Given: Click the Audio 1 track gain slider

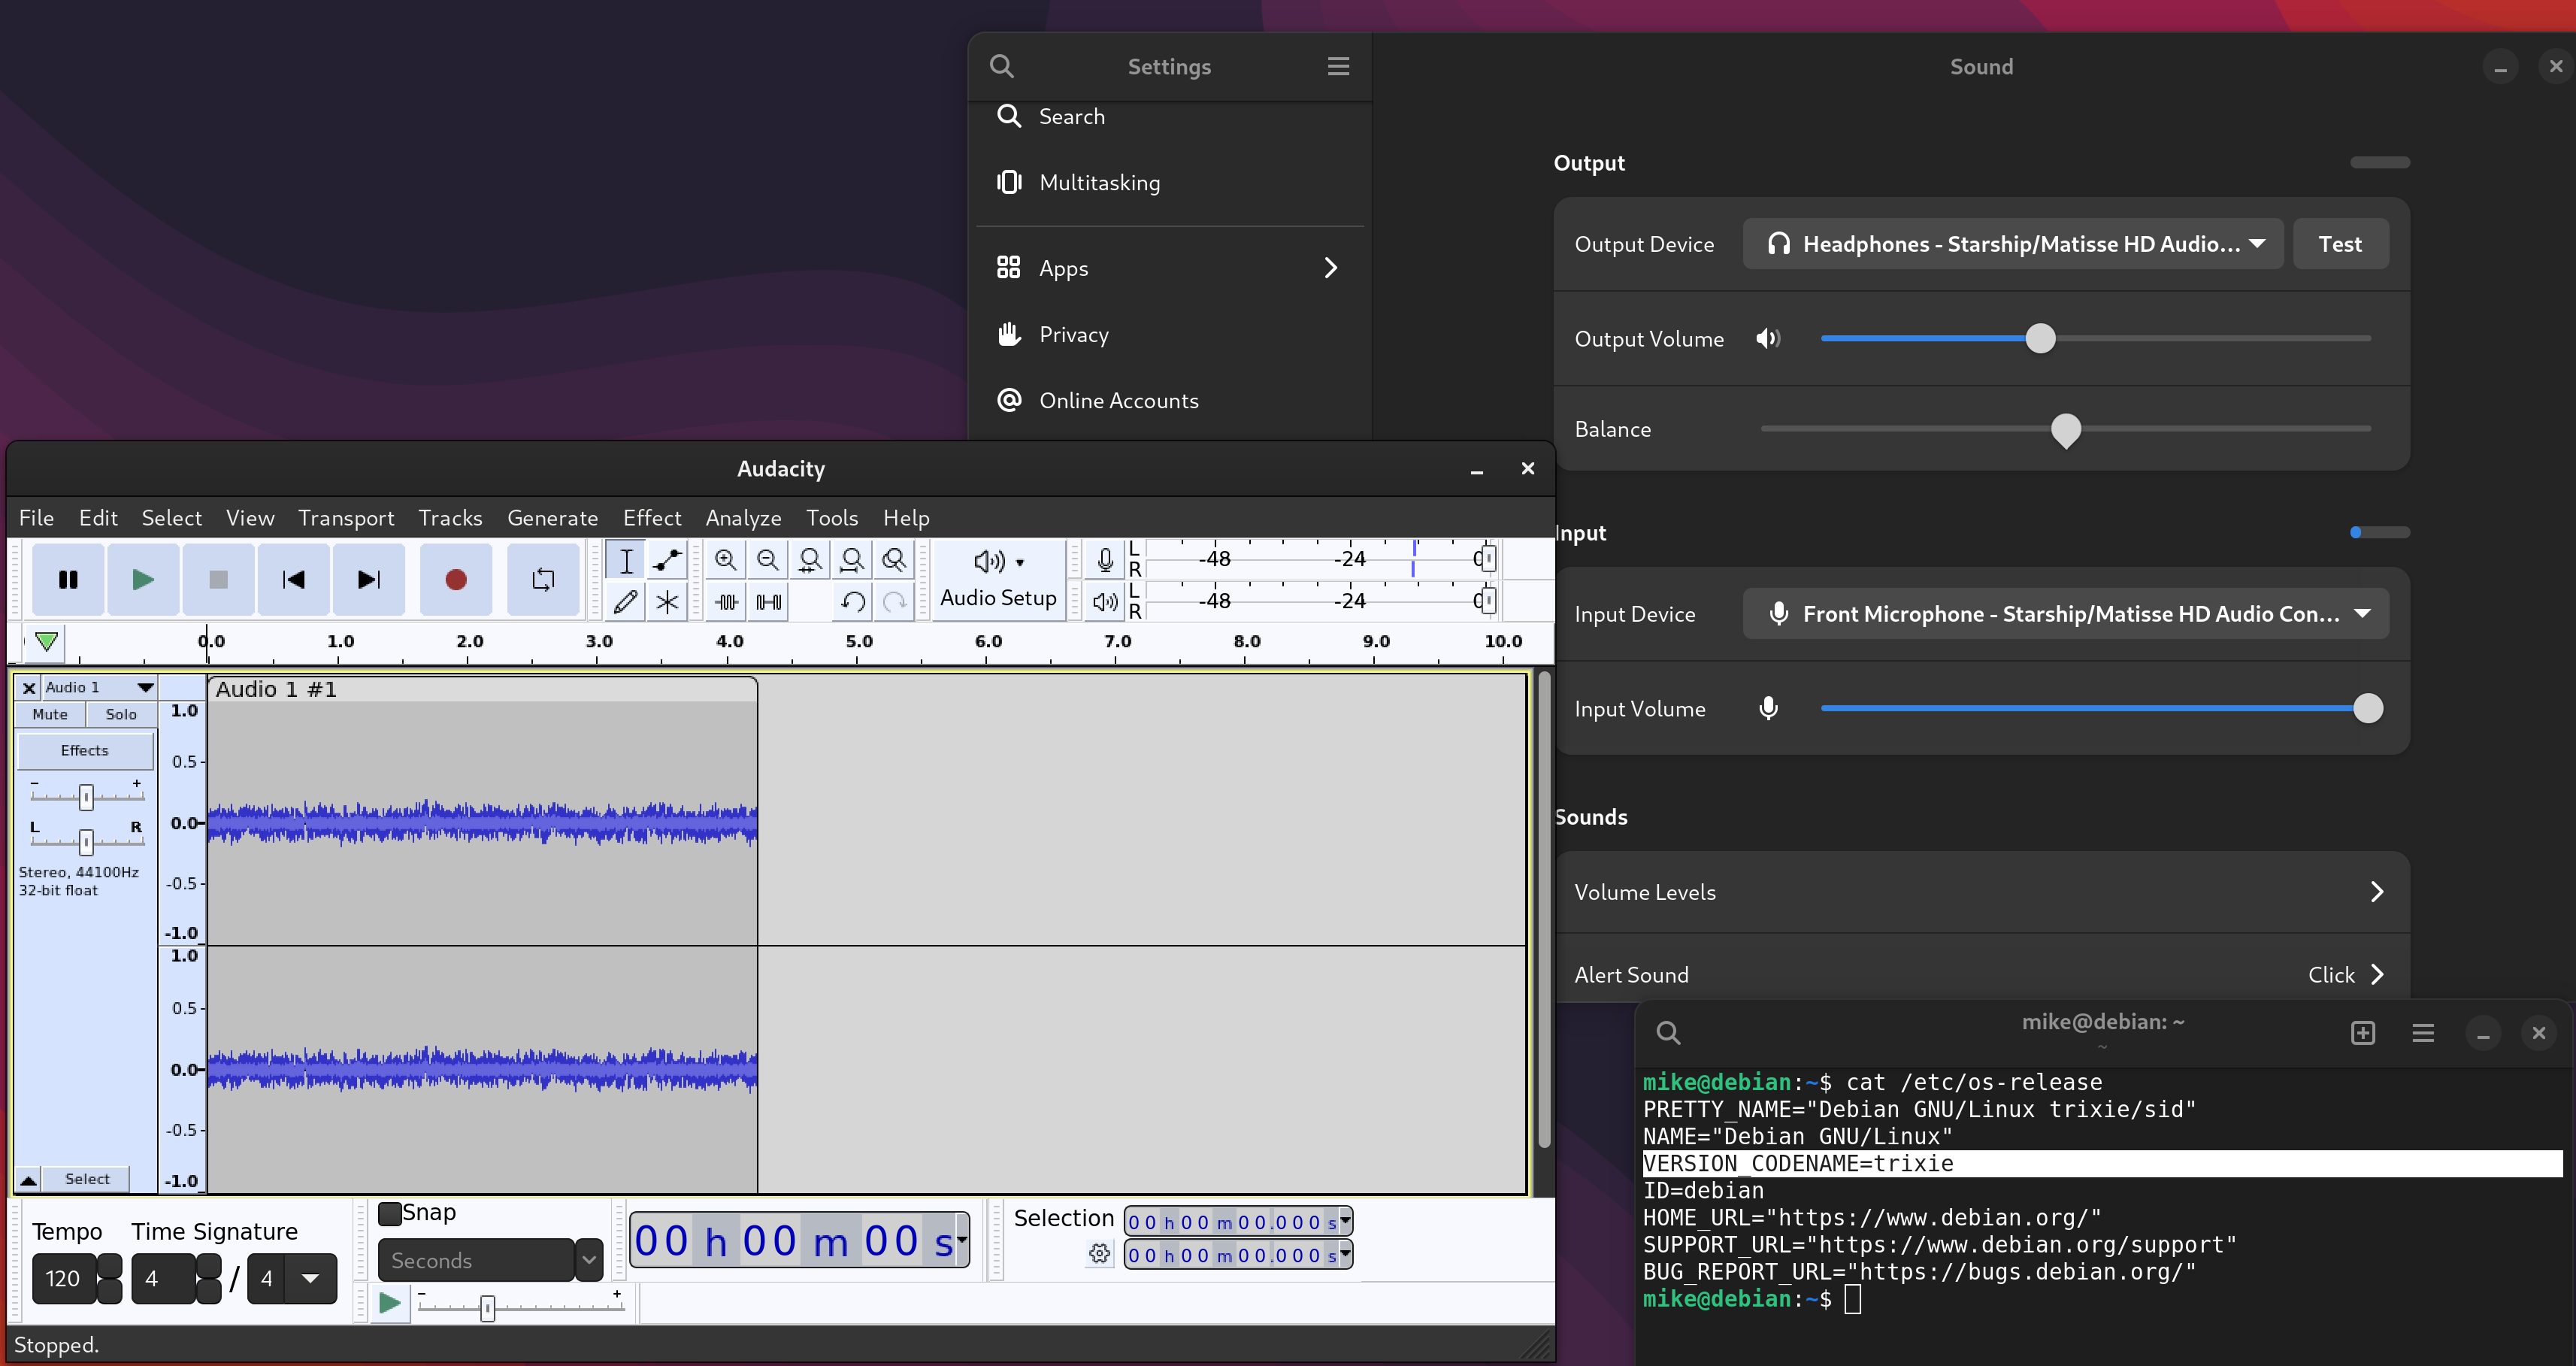Looking at the screenshot, I should (x=86, y=797).
